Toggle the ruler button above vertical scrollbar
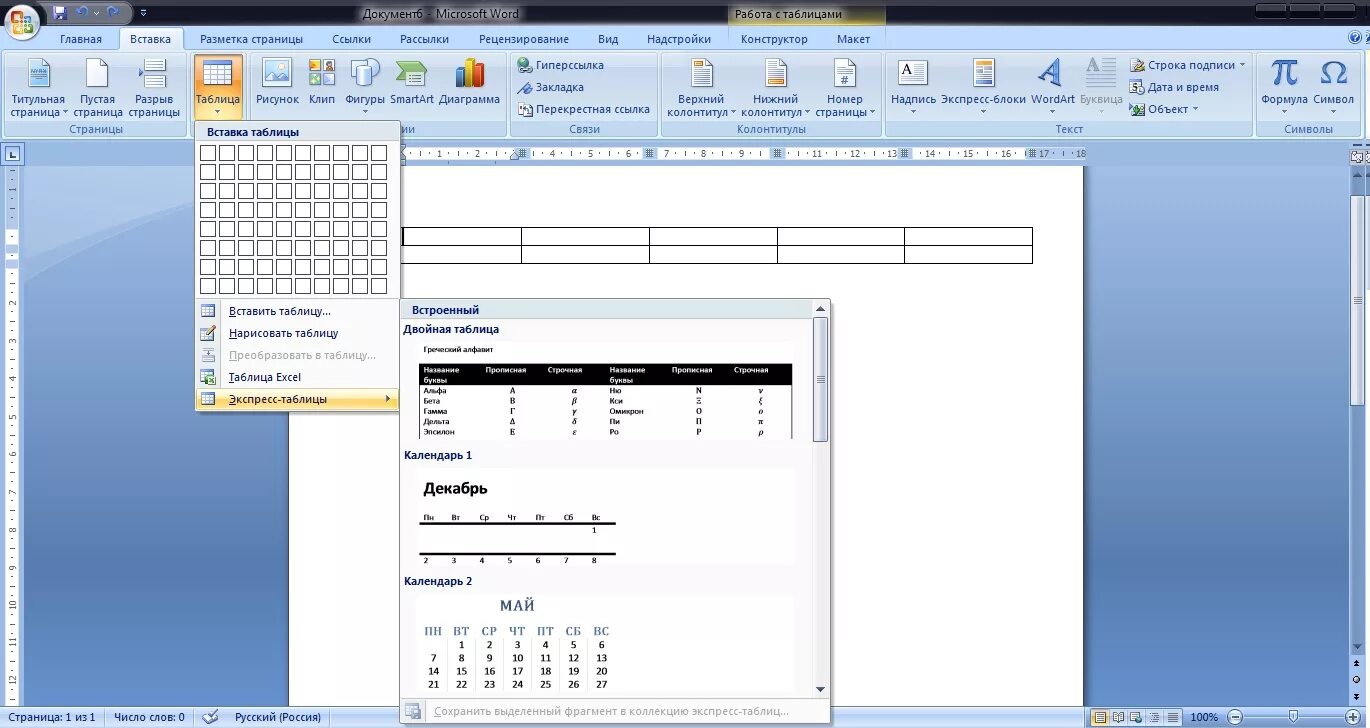 (x=1358, y=156)
